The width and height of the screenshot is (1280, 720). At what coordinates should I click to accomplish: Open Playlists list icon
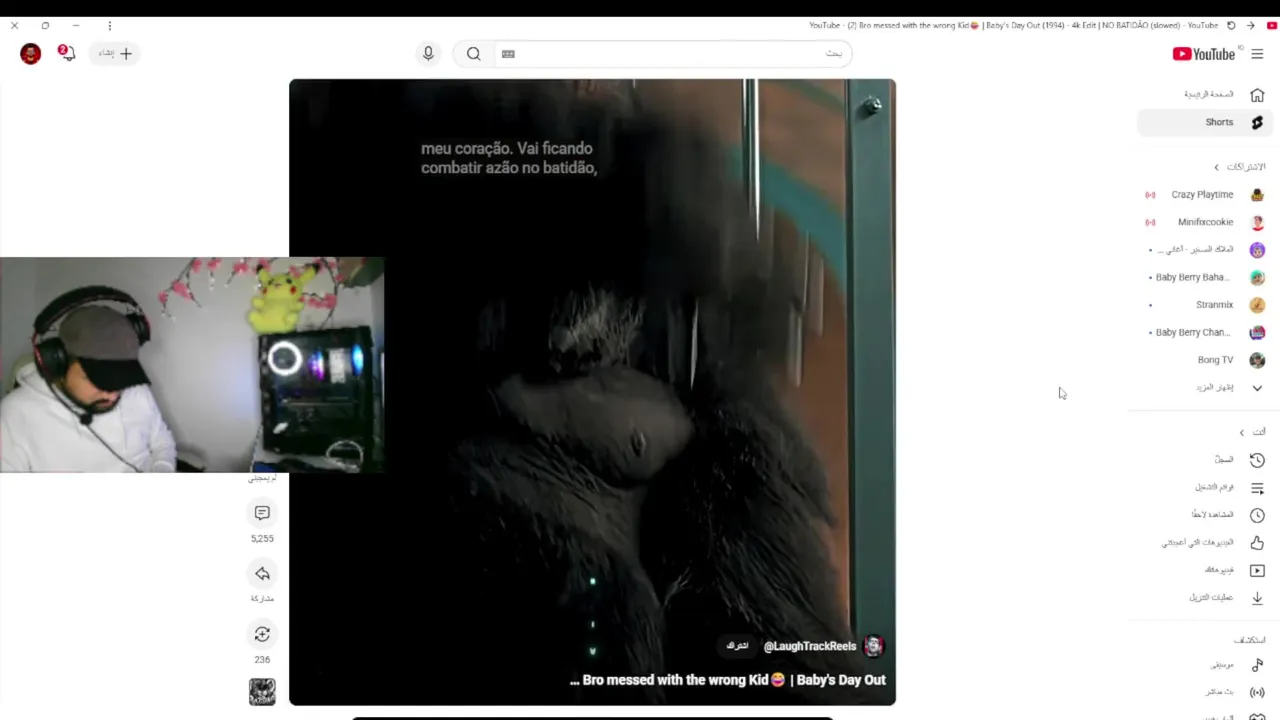point(1257,487)
